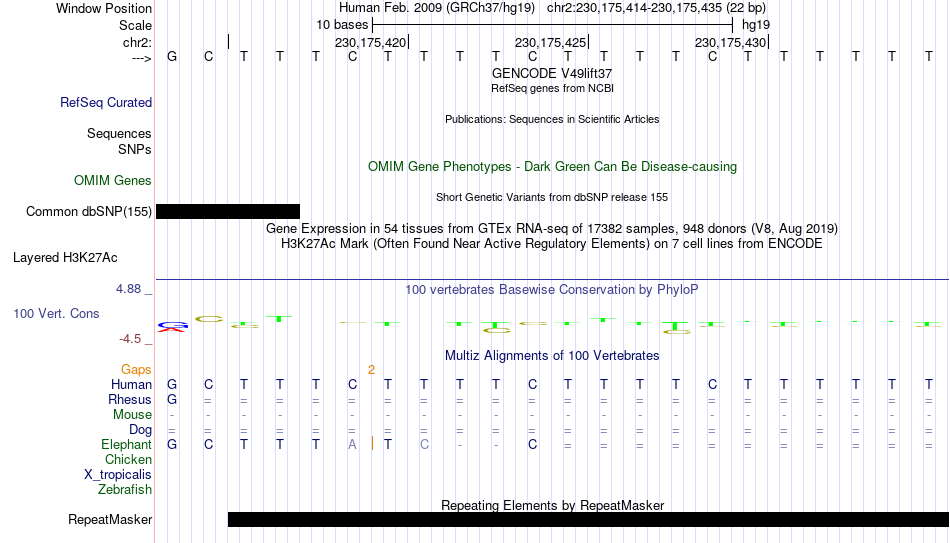
Task: Click the black RepeatMasker repeat element bar
Action: tap(588, 519)
